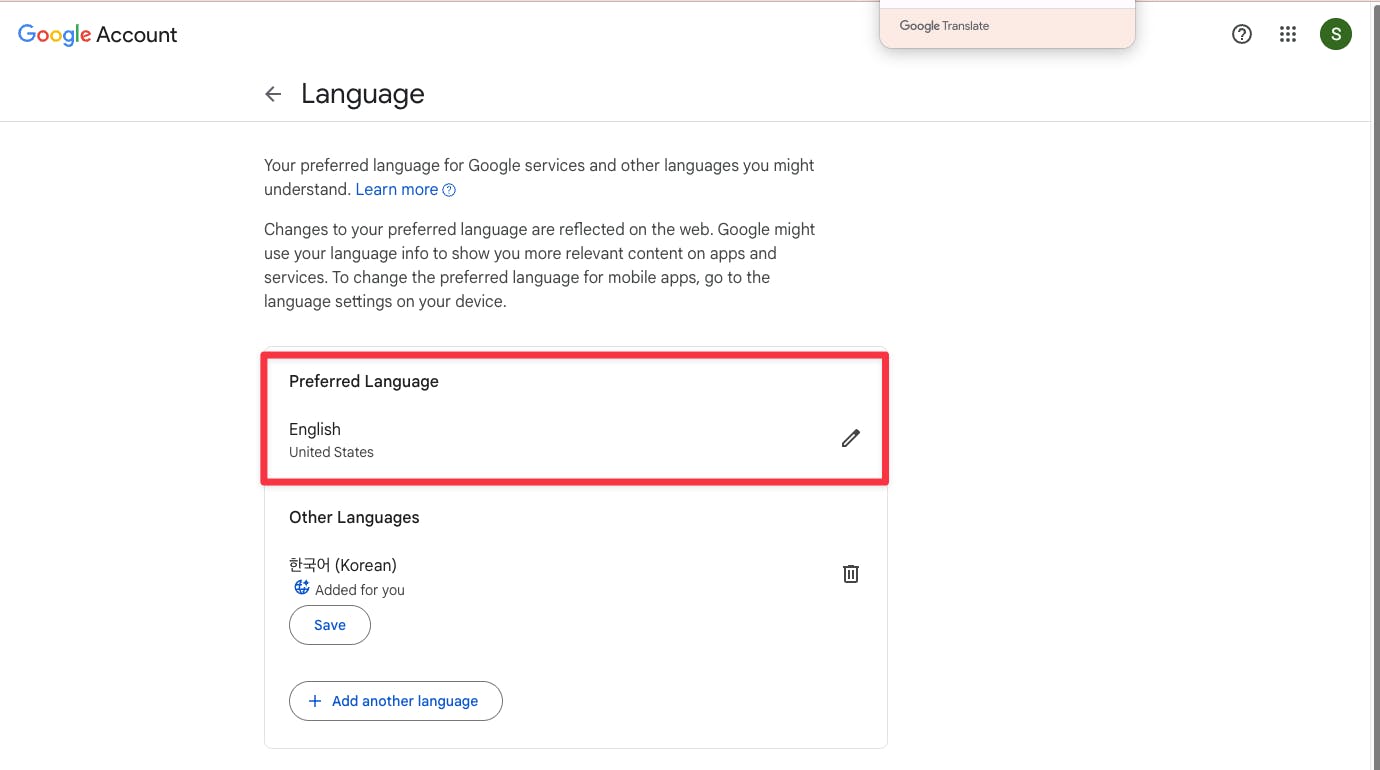Open the Help icon in the header
1380x770 pixels.
(1242, 33)
